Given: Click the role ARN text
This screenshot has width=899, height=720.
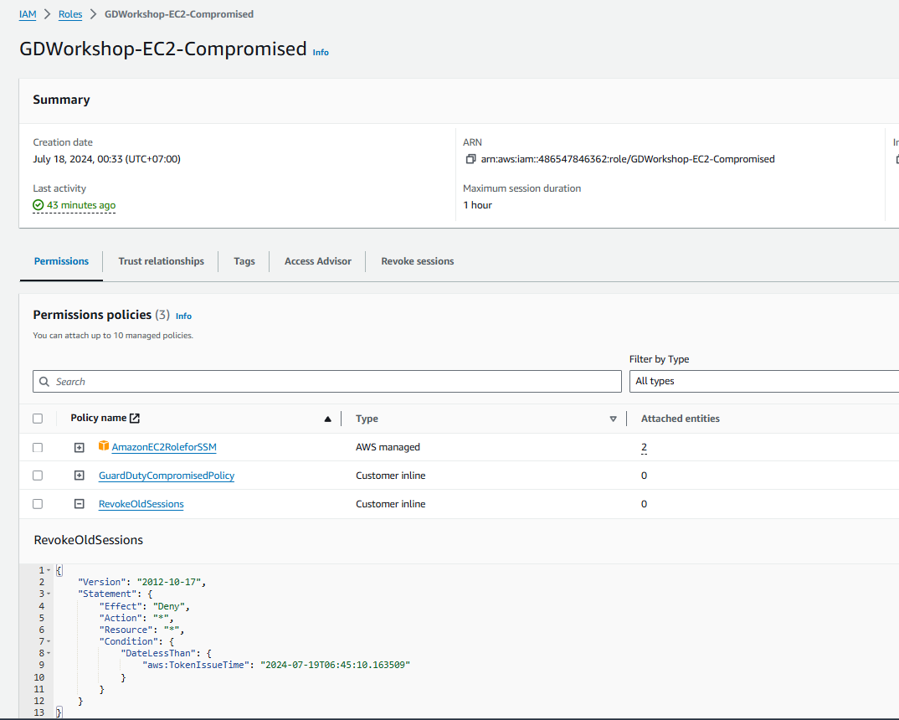Looking at the screenshot, I should tap(628, 159).
